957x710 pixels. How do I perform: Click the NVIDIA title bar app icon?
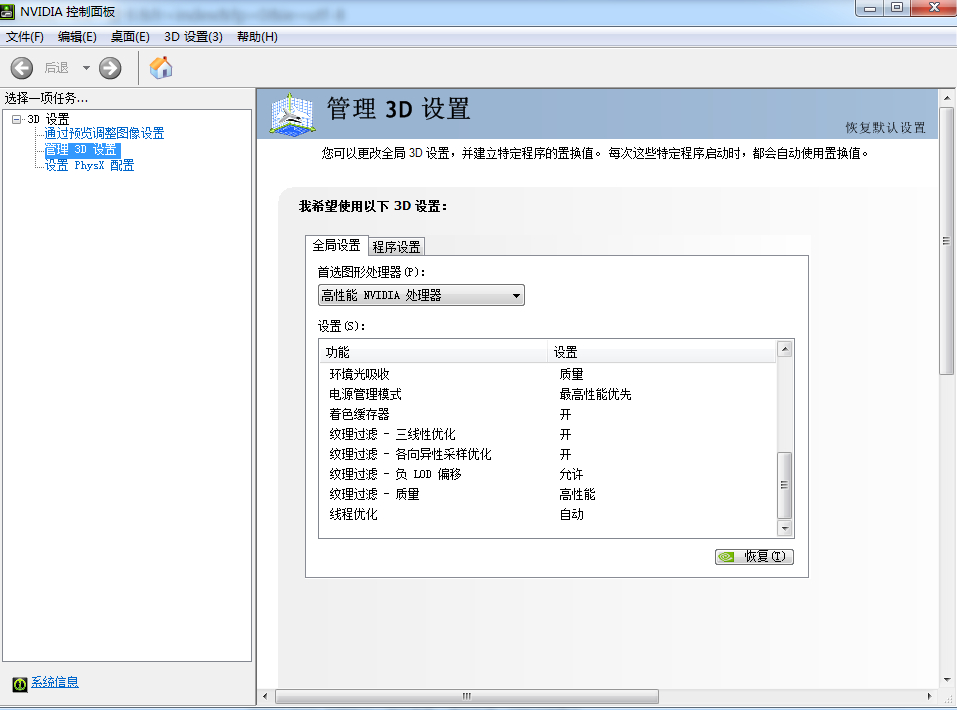[x=7, y=11]
